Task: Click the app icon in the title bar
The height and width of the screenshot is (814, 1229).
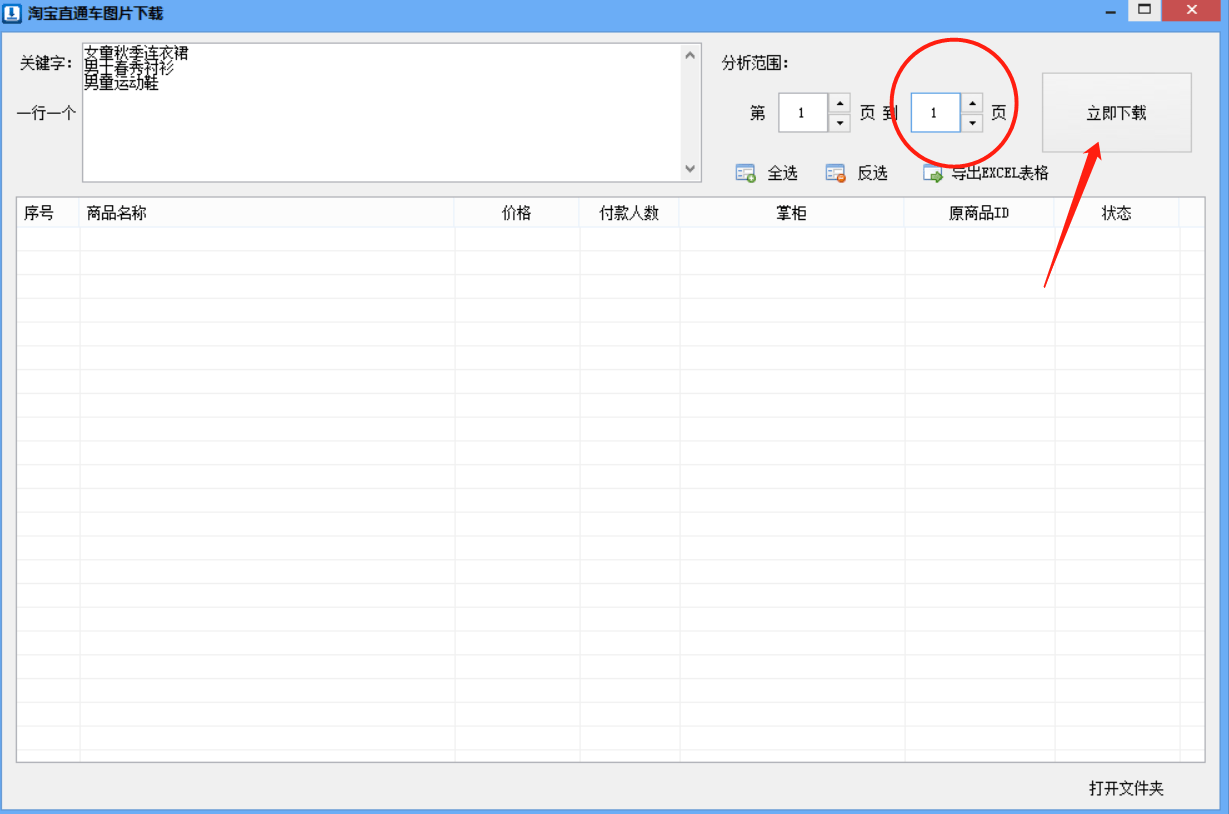Action: (x=13, y=13)
